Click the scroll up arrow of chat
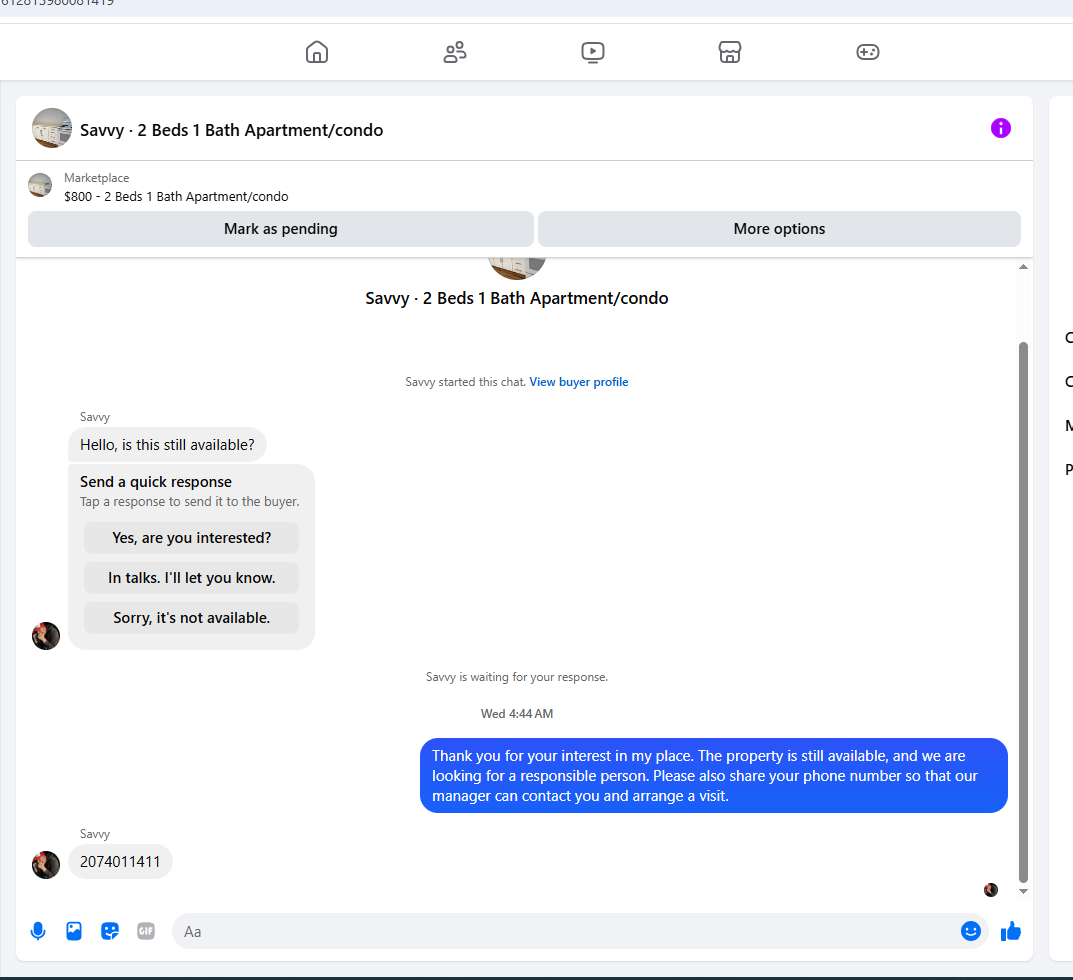Viewport: 1073px width, 980px height. [x=1023, y=267]
